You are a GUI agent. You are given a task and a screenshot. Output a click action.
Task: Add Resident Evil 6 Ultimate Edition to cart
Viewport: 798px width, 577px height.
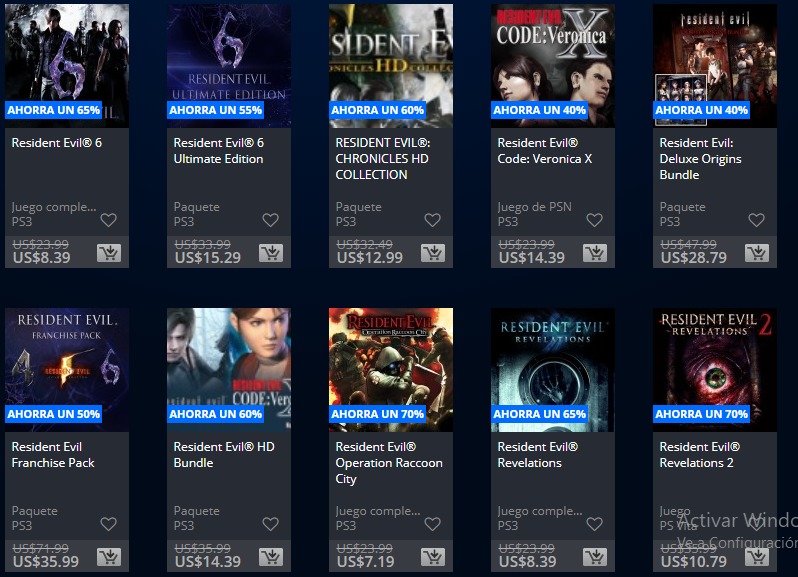click(x=271, y=253)
